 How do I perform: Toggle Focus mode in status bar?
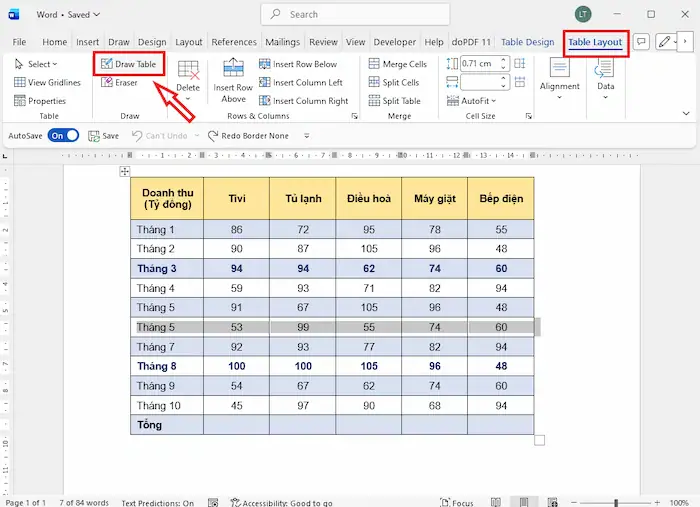point(455,502)
